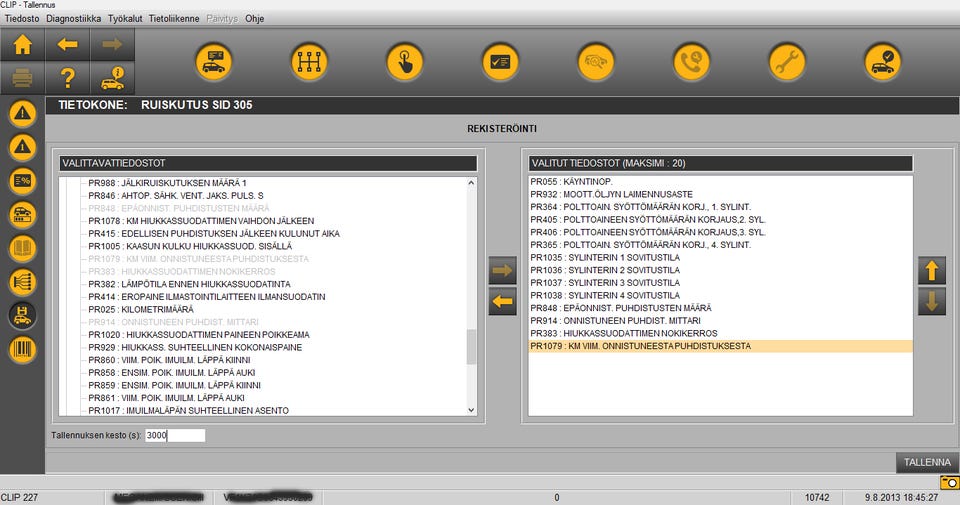Click the phone support icon

point(691,62)
